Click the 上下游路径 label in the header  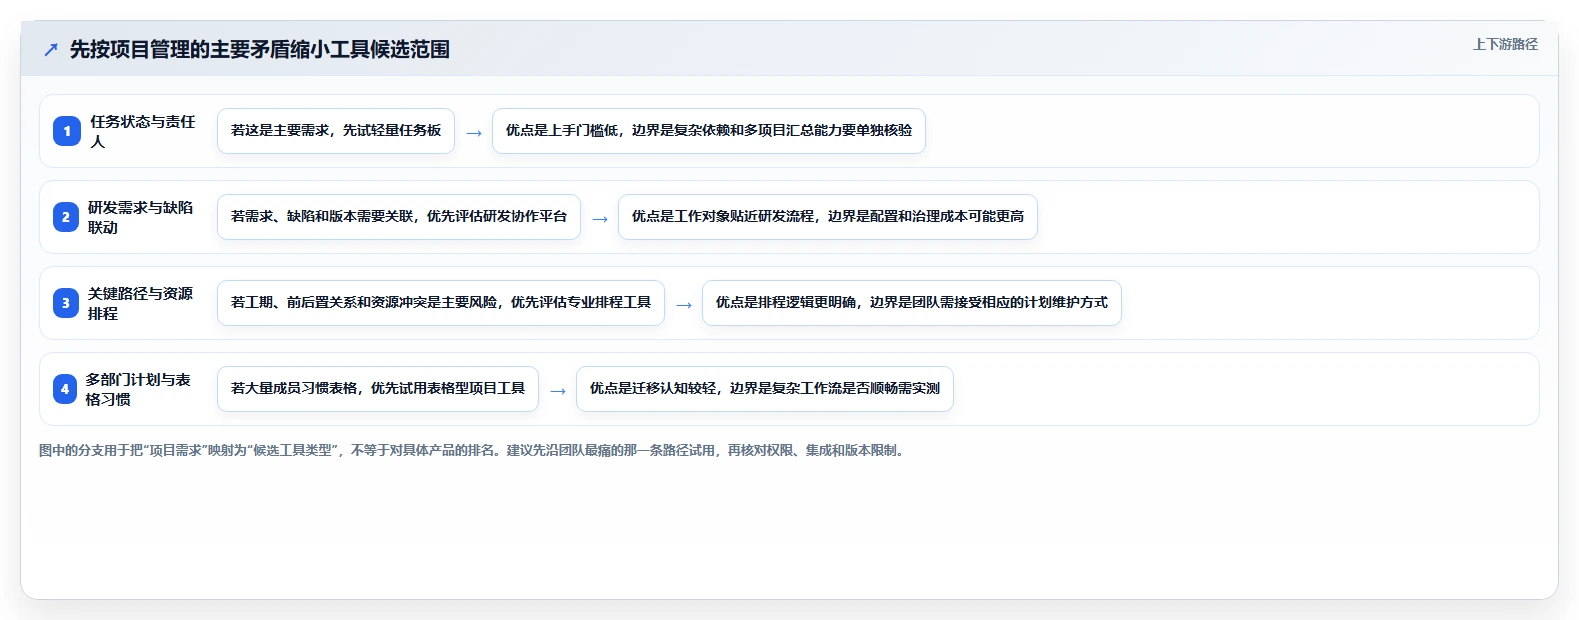click(x=1505, y=44)
